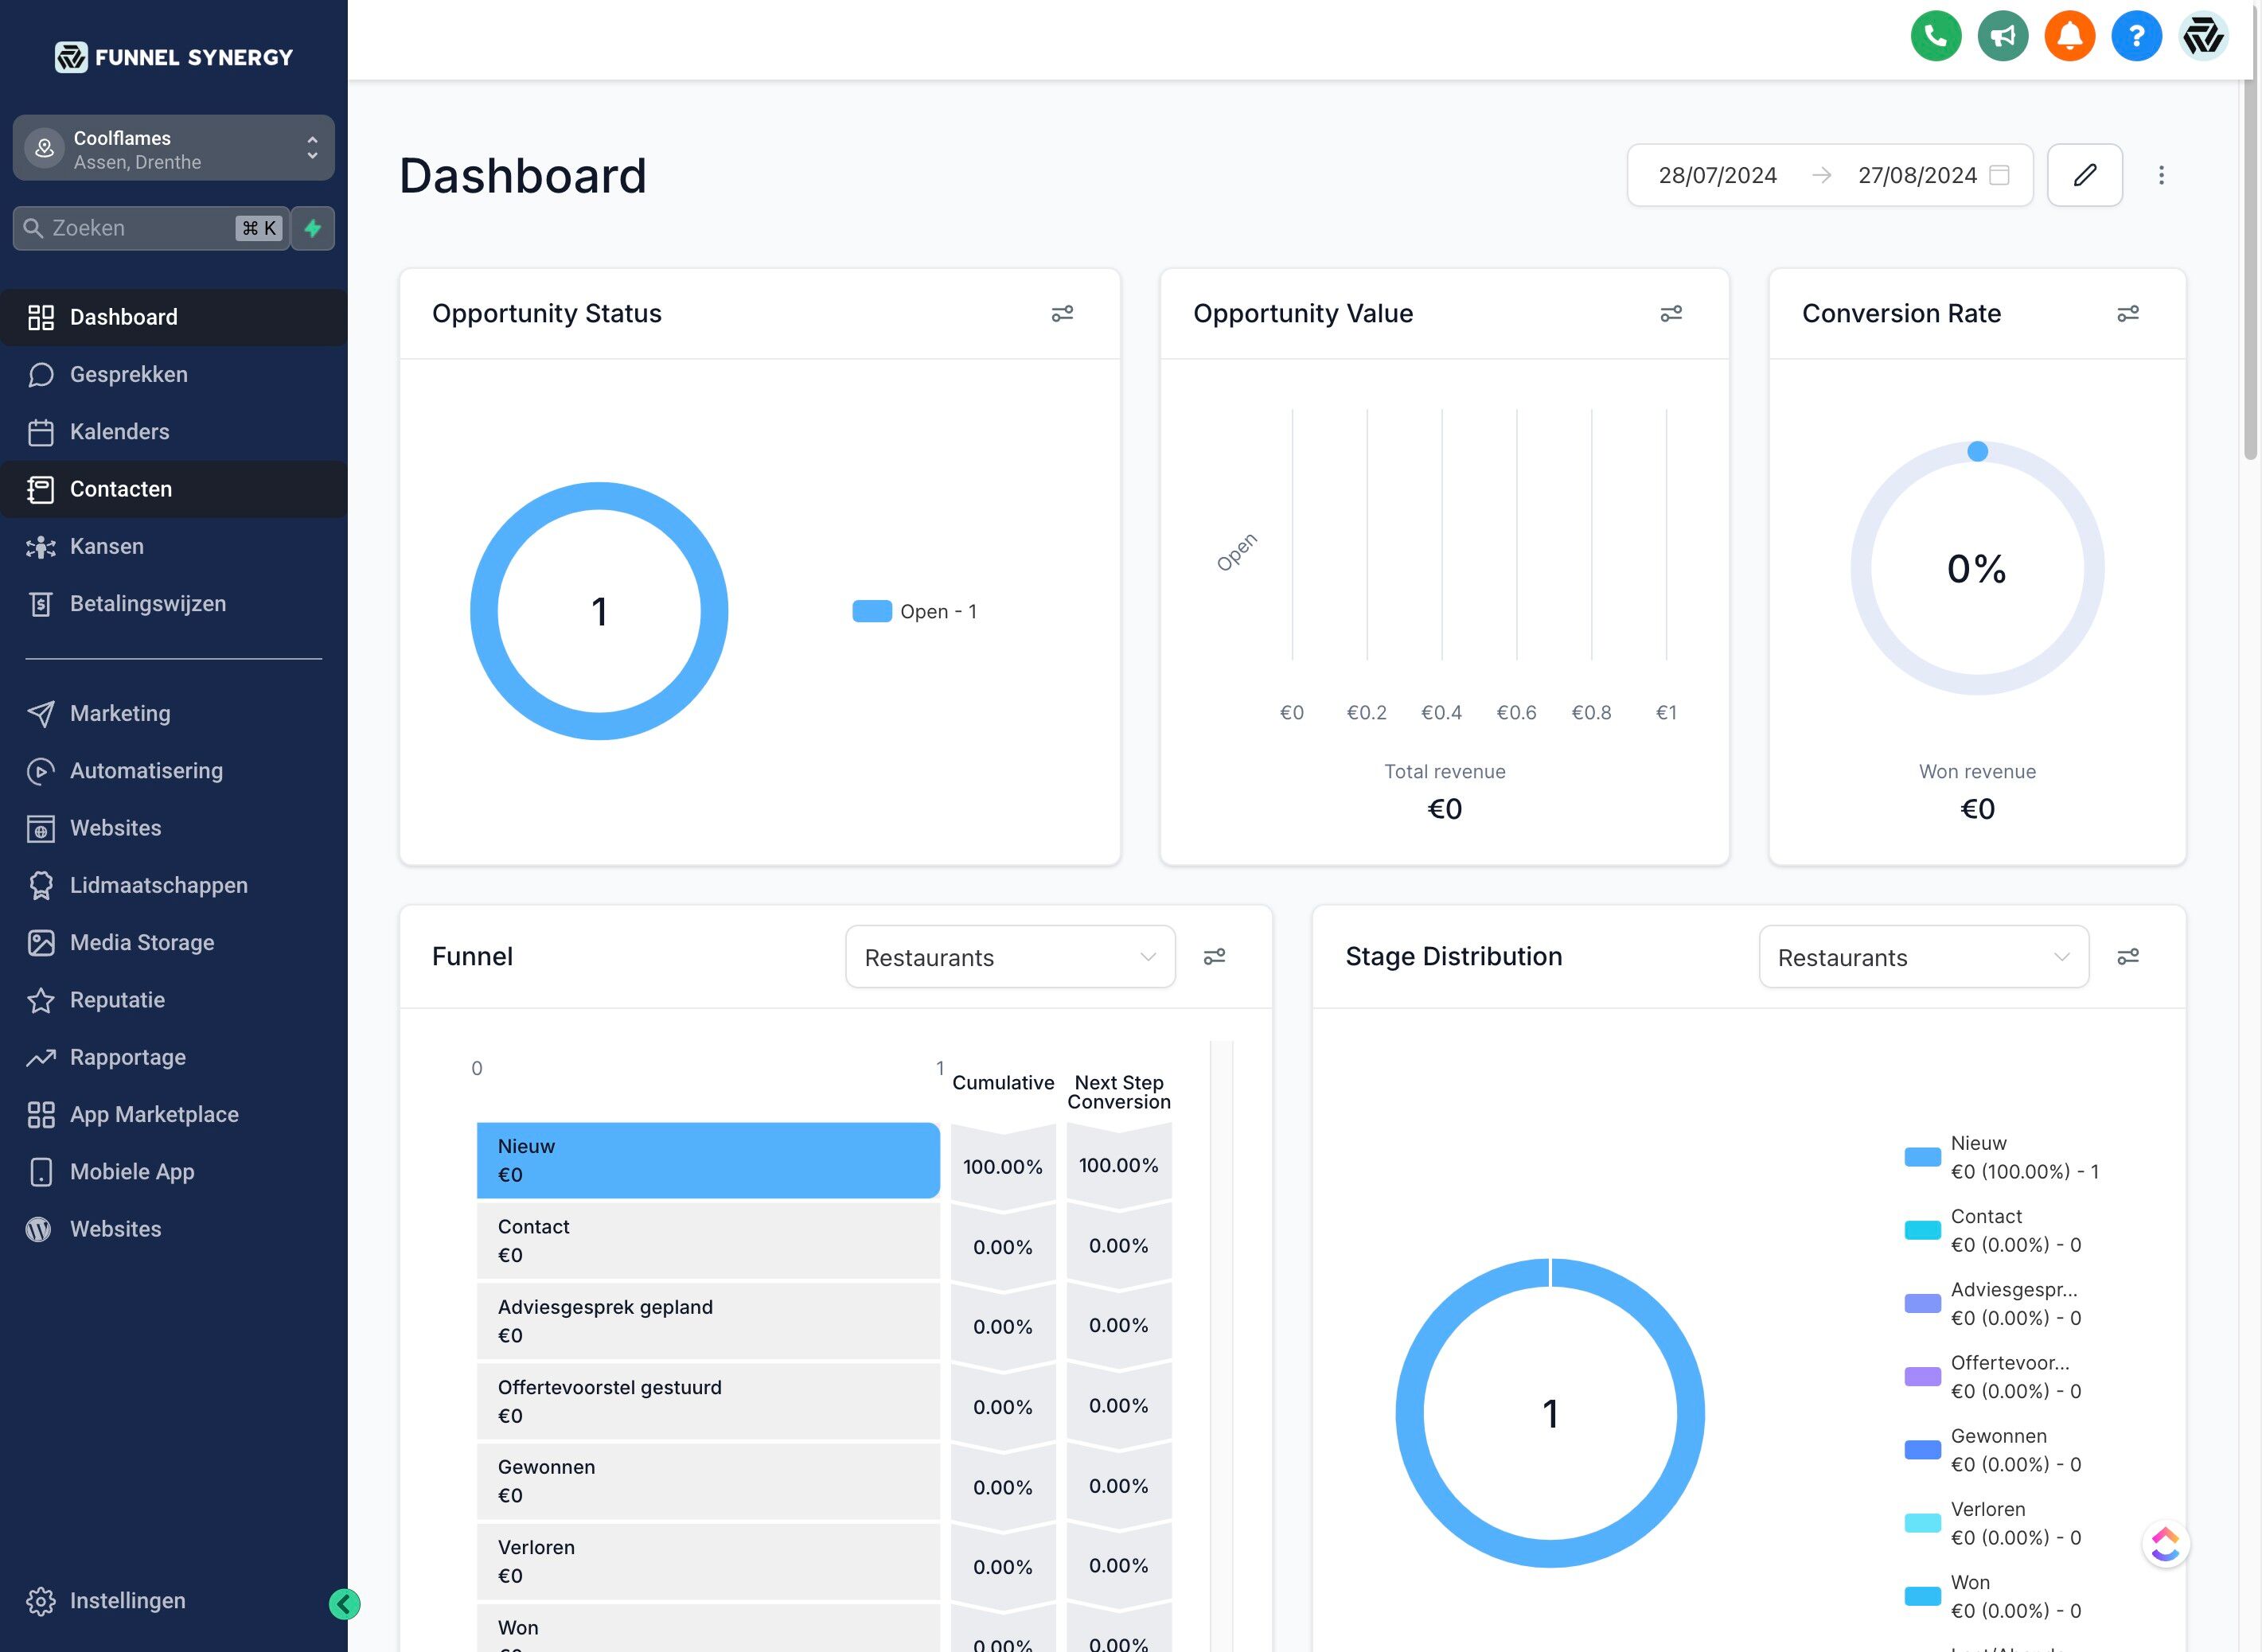Click the blue help question mark icon

point(2136,37)
